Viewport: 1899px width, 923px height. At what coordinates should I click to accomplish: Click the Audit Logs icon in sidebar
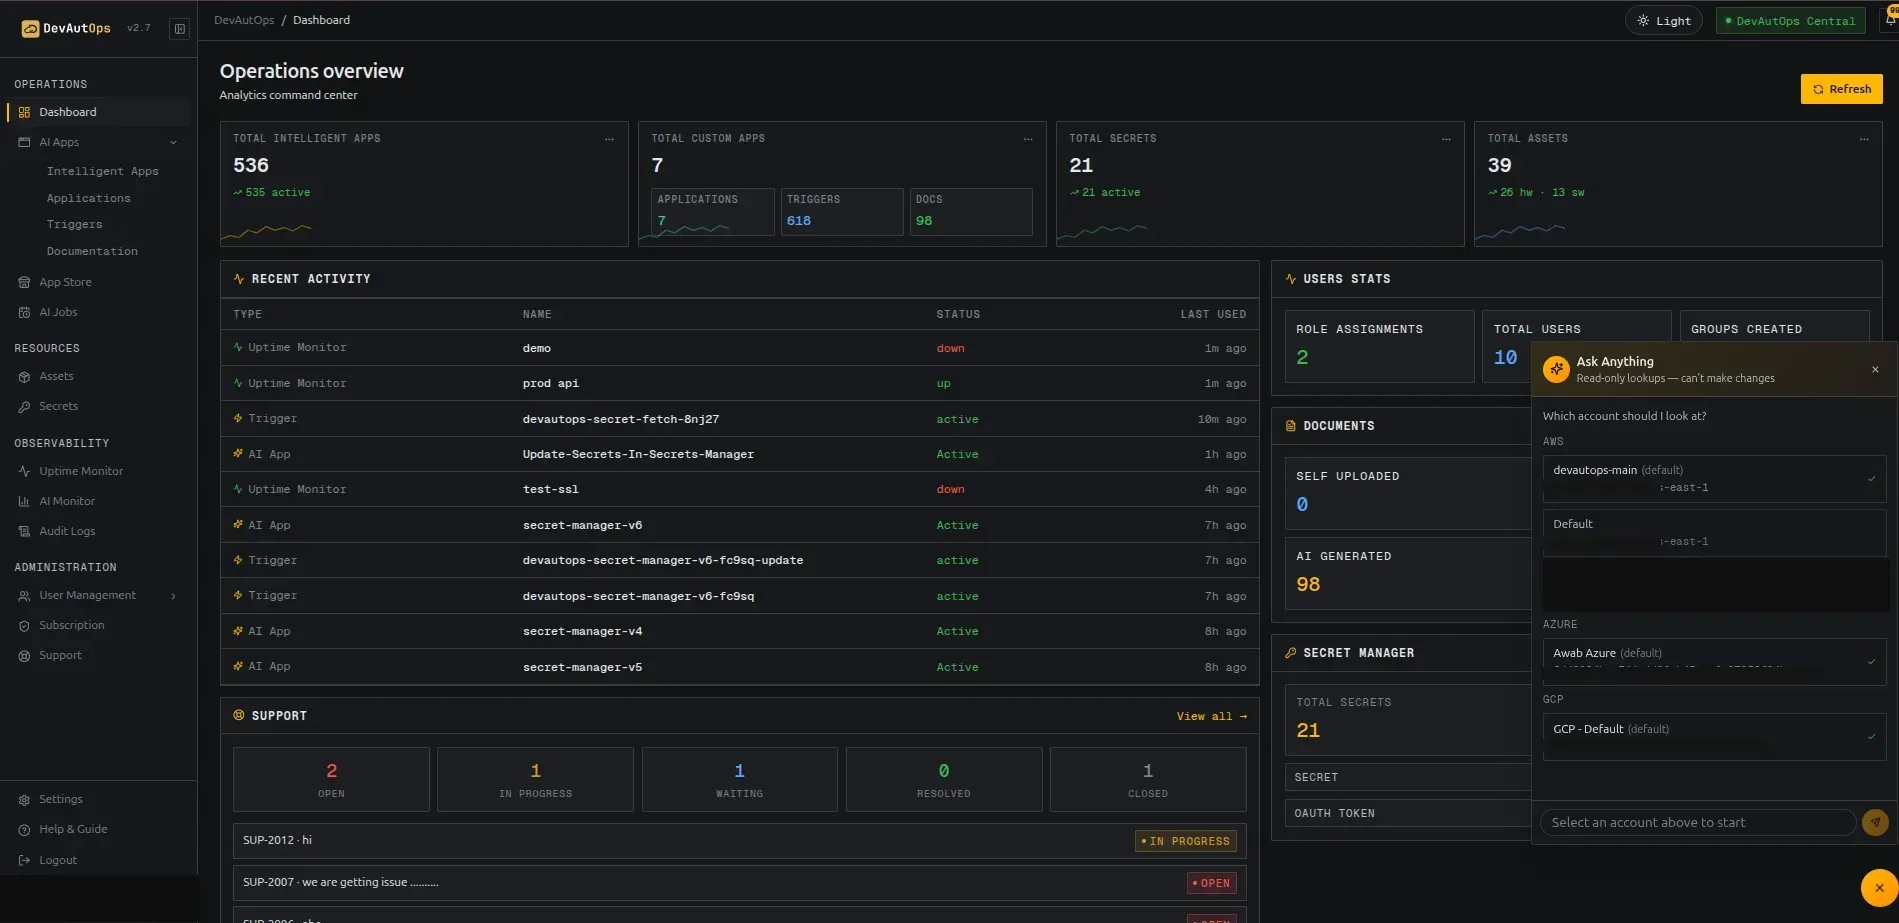pyautogui.click(x=24, y=532)
